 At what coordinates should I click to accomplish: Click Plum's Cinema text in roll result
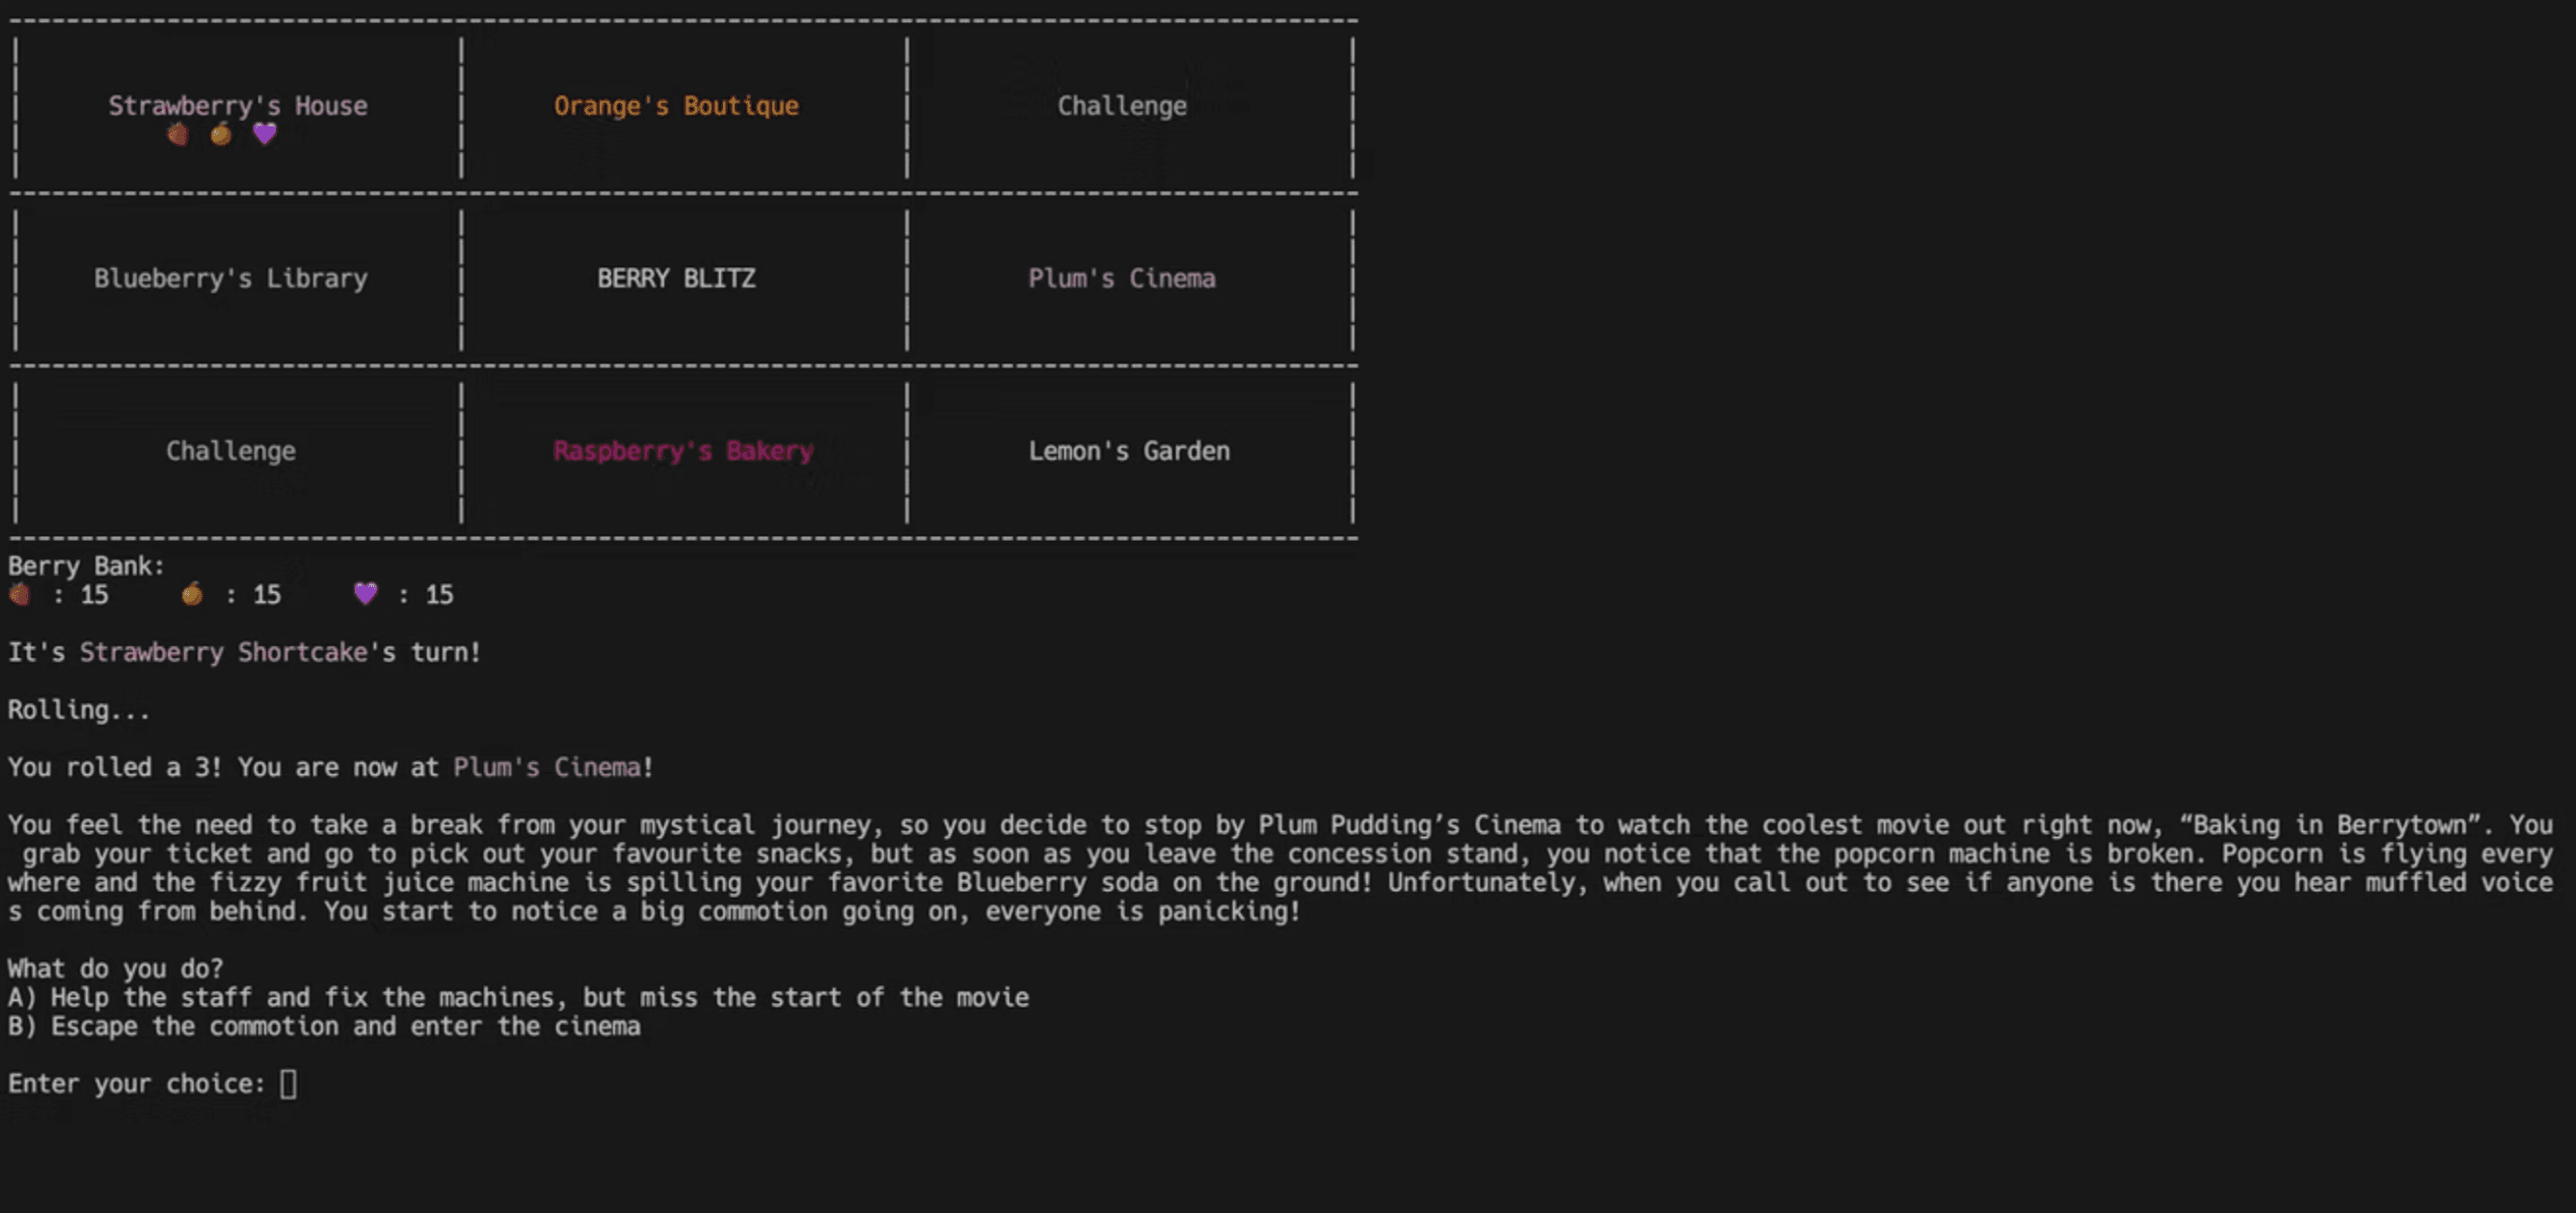(x=546, y=767)
